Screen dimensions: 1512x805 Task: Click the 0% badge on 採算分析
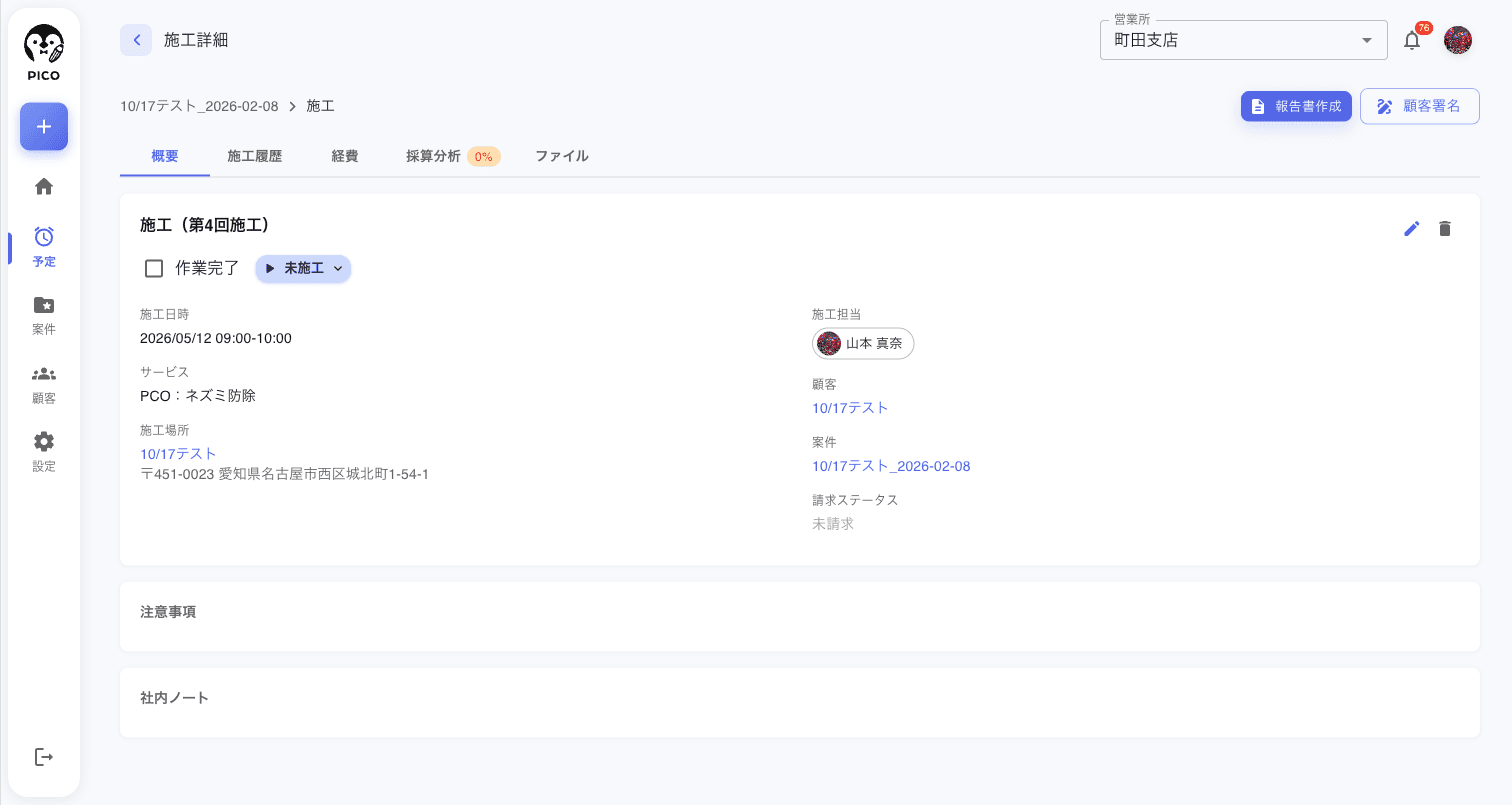coord(484,156)
